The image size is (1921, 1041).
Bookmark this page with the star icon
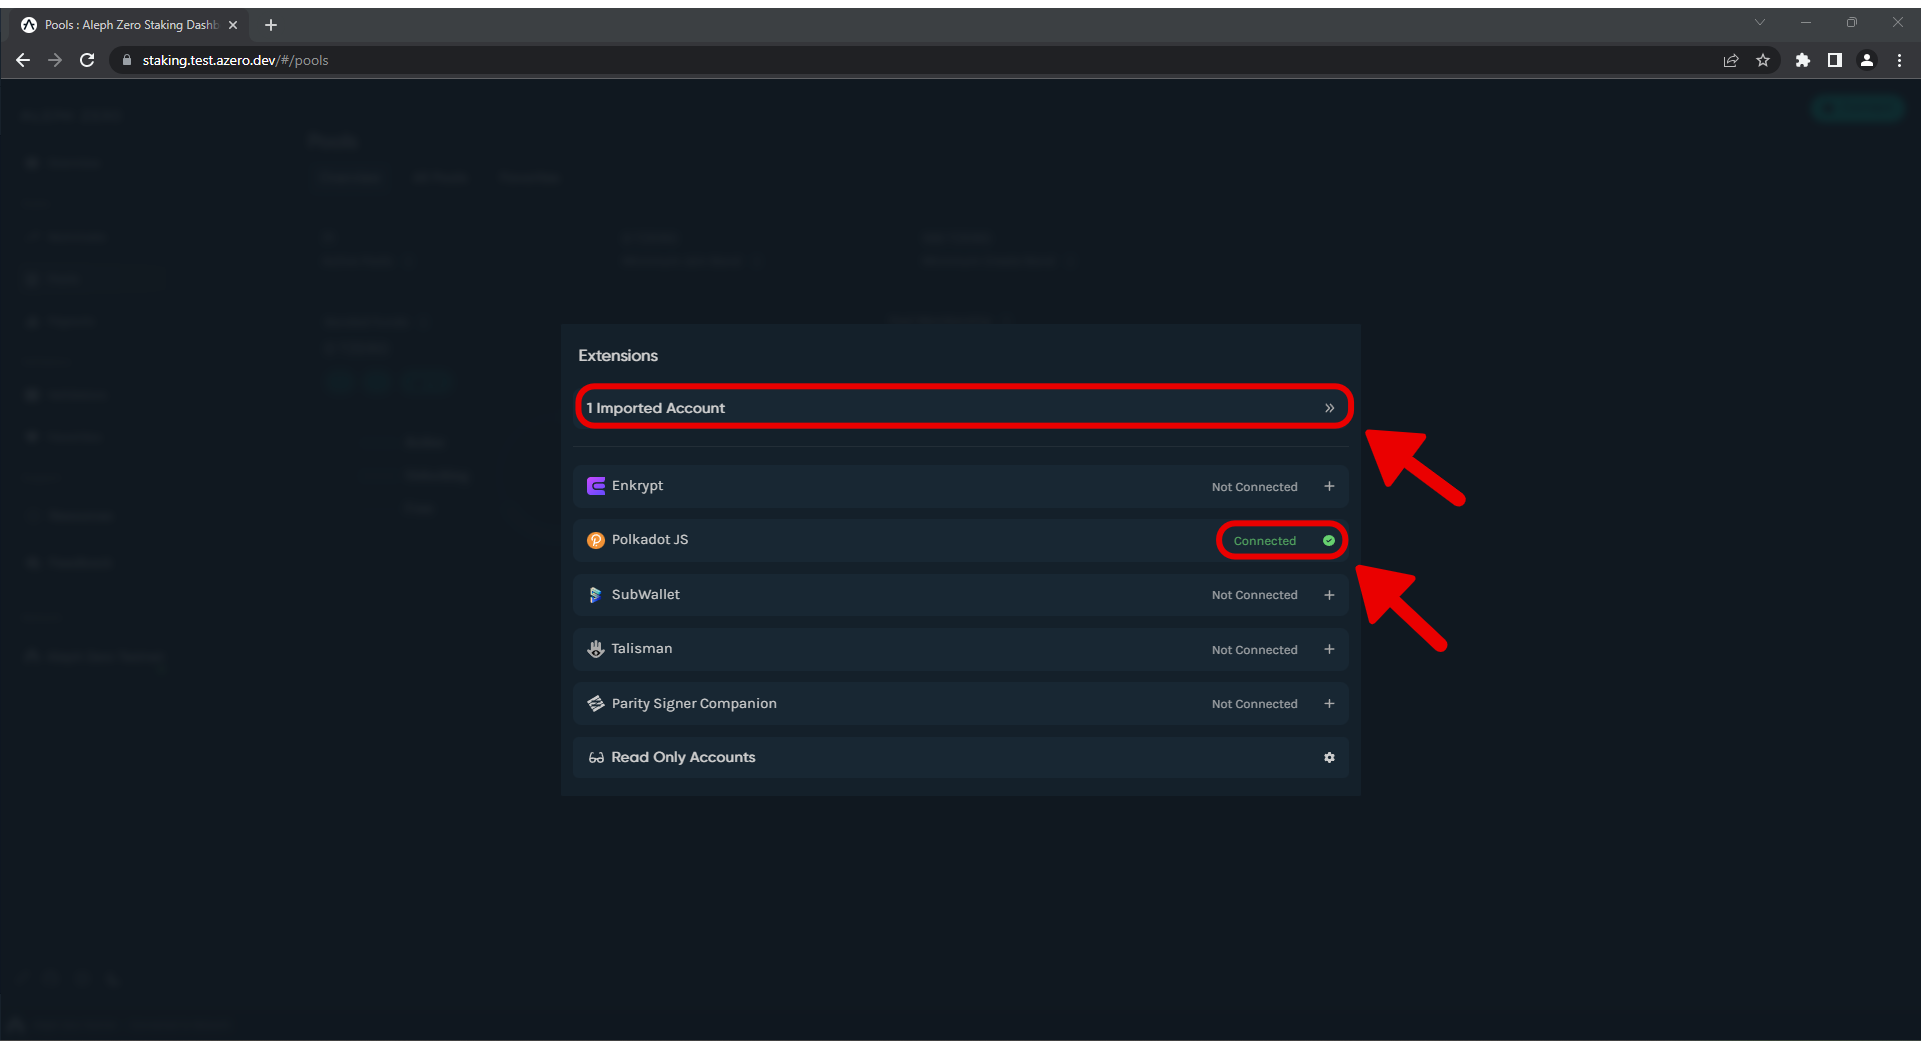click(x=1763, y=60)
